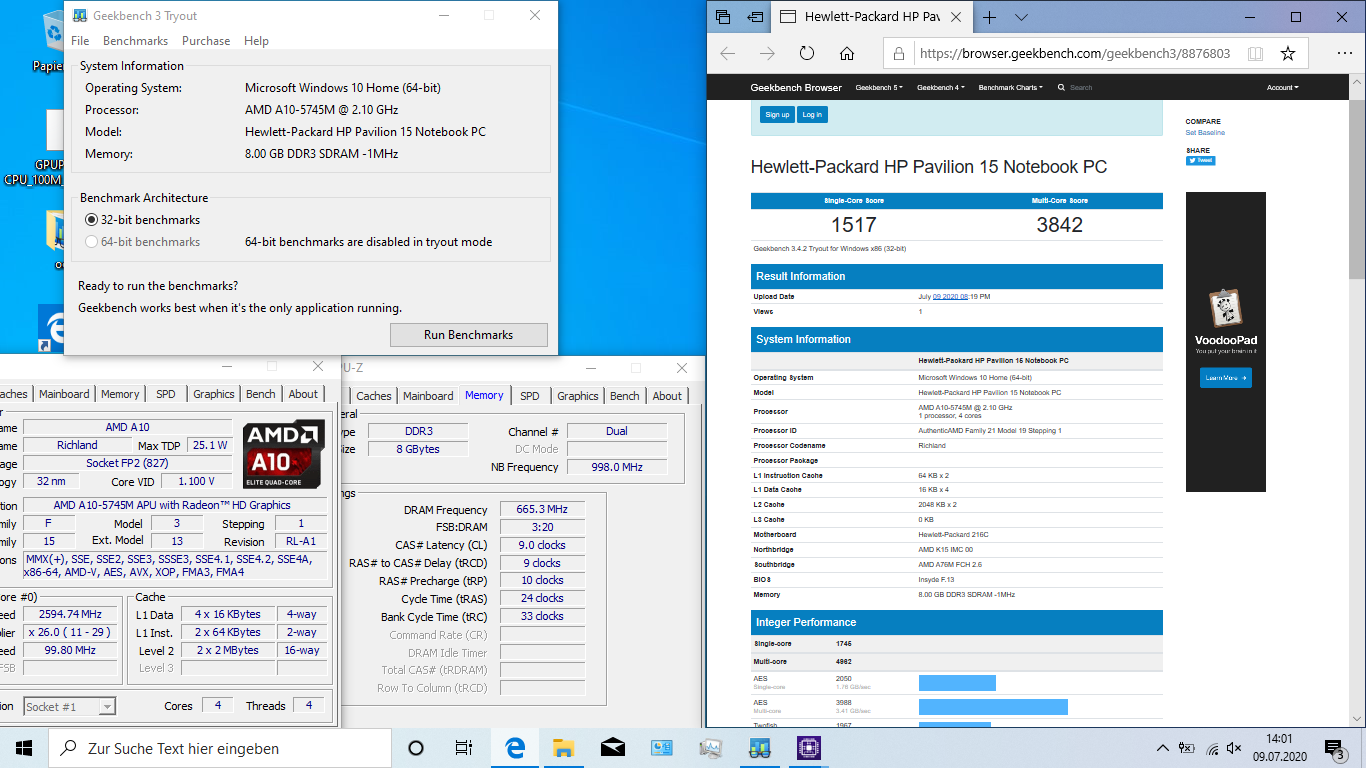
Task: Open Bench tab in CPU-Z window with AMD logo
Action: pos(260,394)
